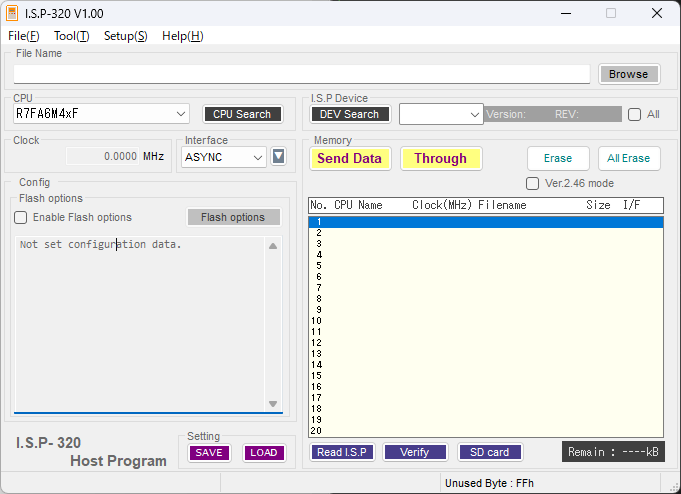Check the Ver.2.46 mode box

[x=533, y=183]
